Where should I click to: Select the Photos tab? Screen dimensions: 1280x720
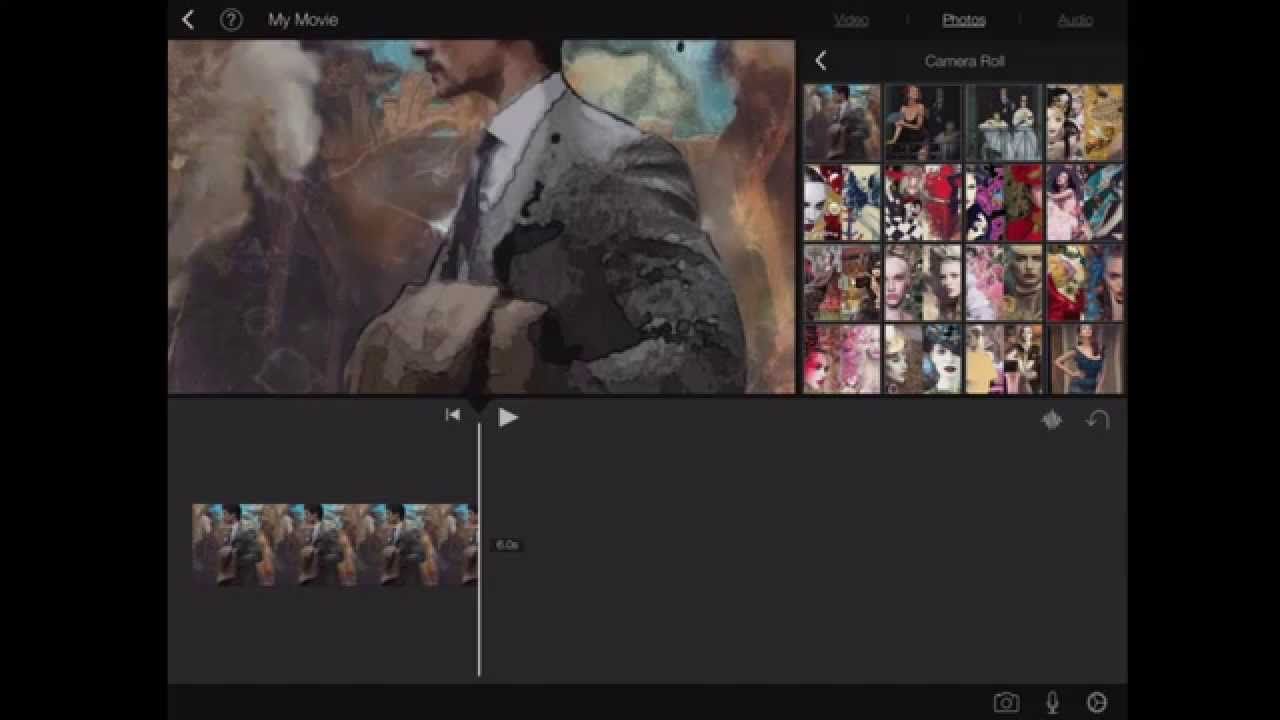click(964, 20)
